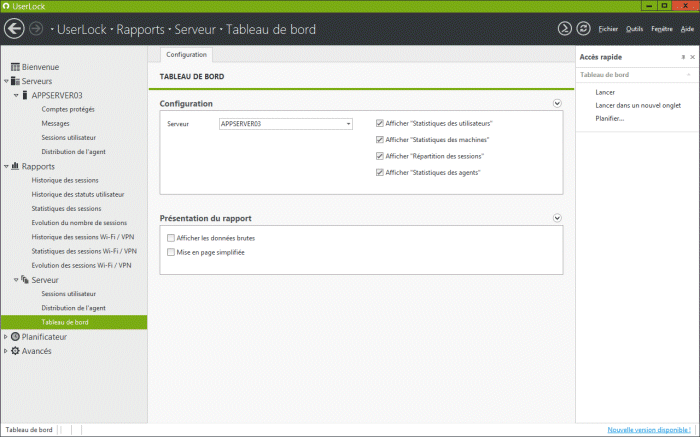Collapse the APPSERVER03 tree node
700x437 pixels.
[16, 96]
